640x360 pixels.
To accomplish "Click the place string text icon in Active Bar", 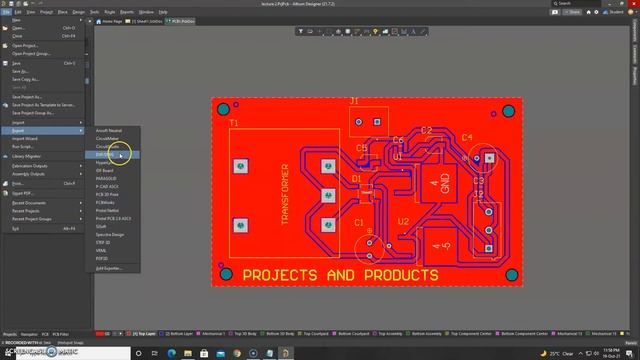I will 413,31.
